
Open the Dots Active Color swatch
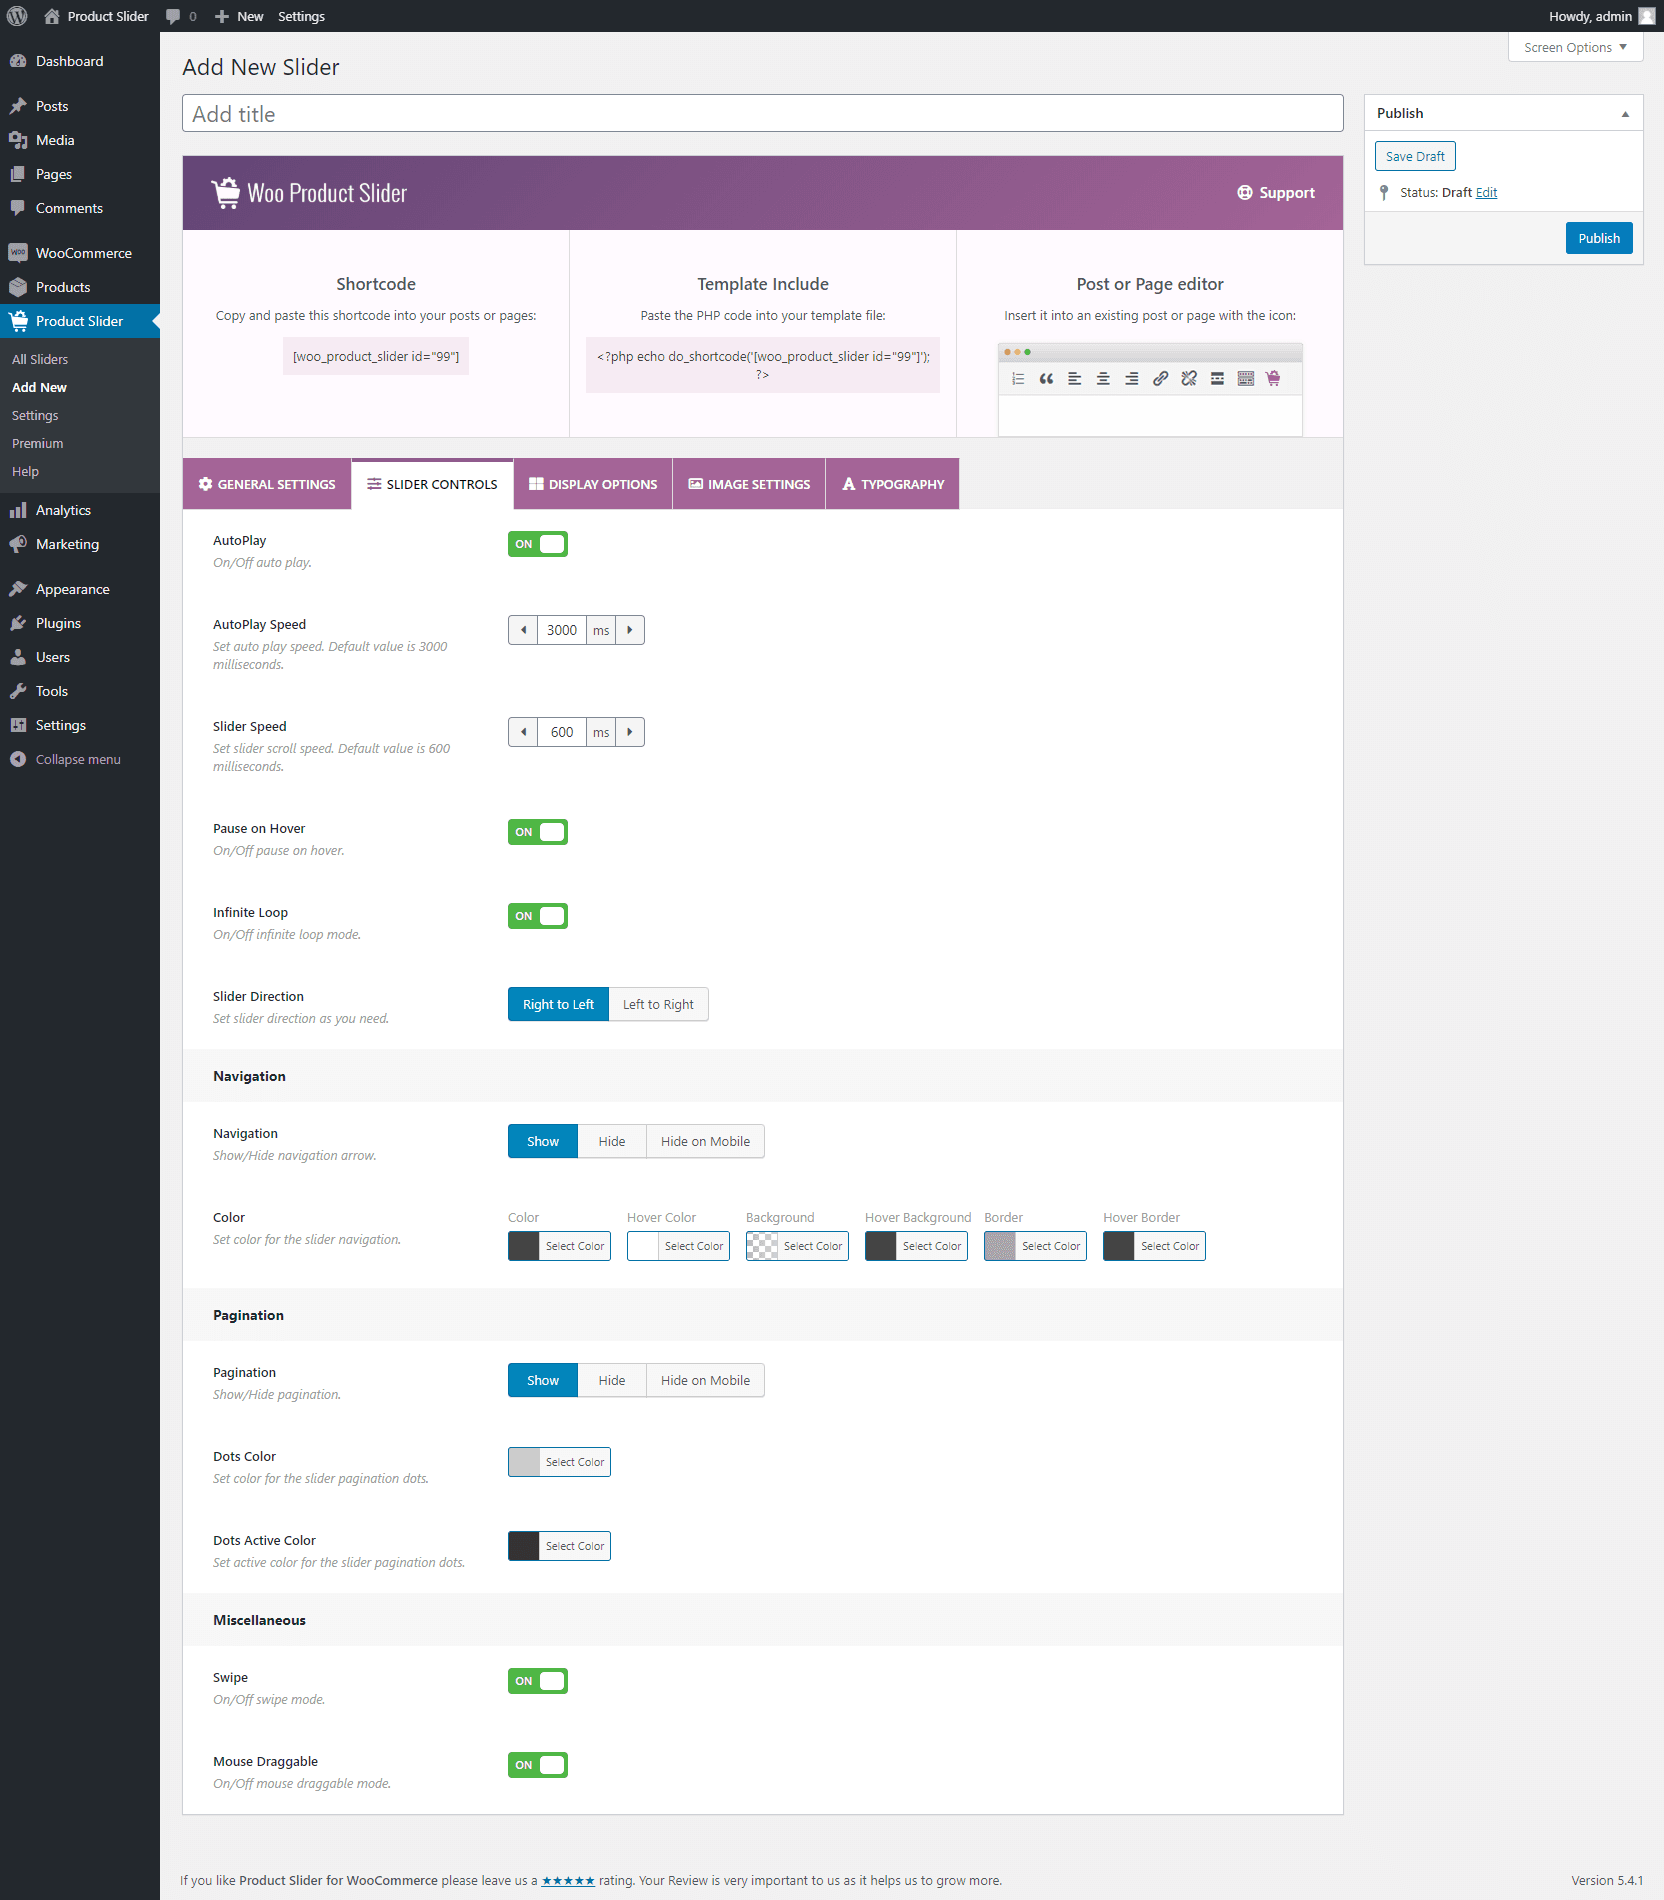click(524, 1546)
